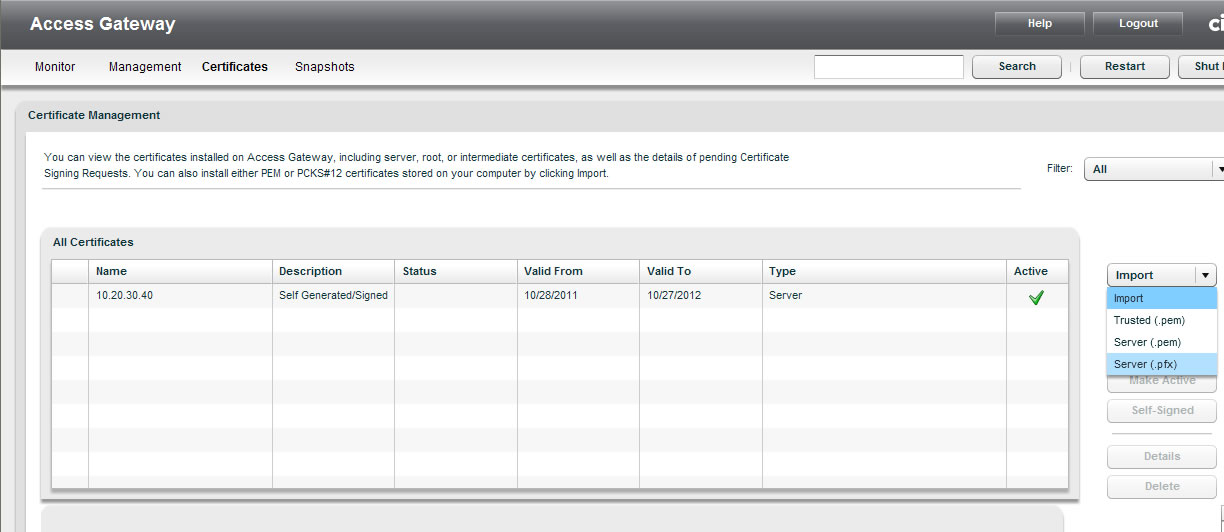The height and width of the screenshot is (532, 1224).
Task: Click the All Certificates panel title
Action: coord(93,242)
